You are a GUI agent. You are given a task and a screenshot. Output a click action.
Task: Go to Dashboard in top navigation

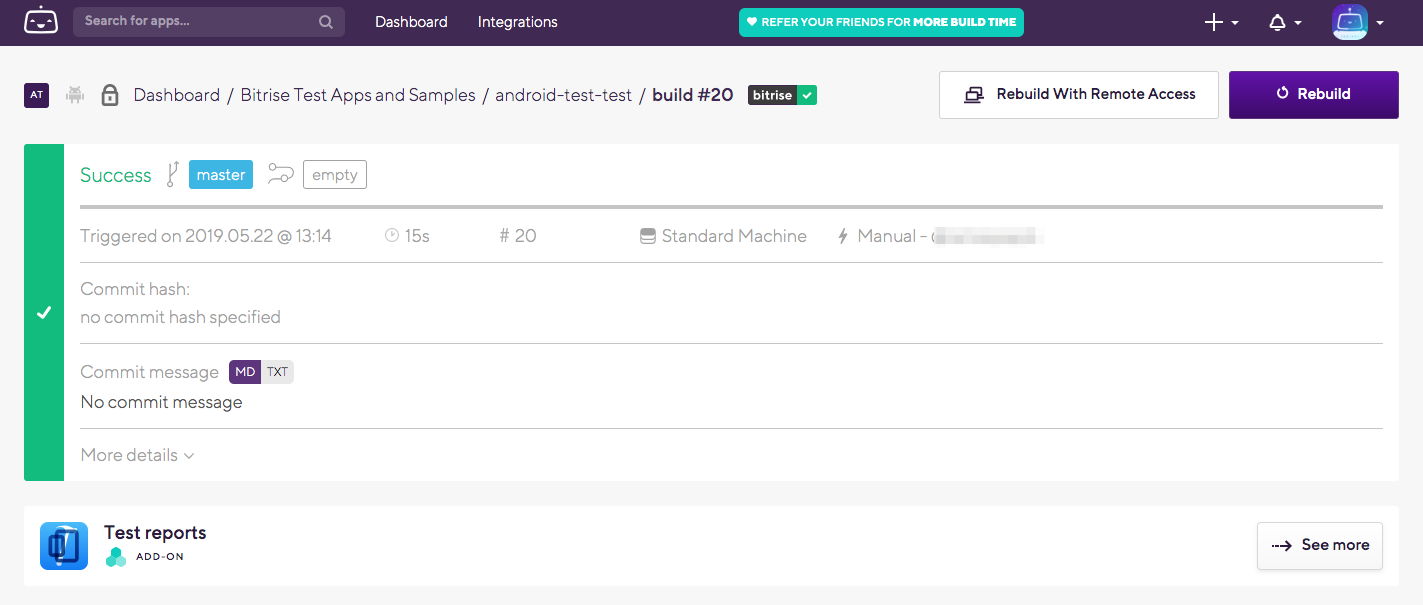tap(411, 22)
